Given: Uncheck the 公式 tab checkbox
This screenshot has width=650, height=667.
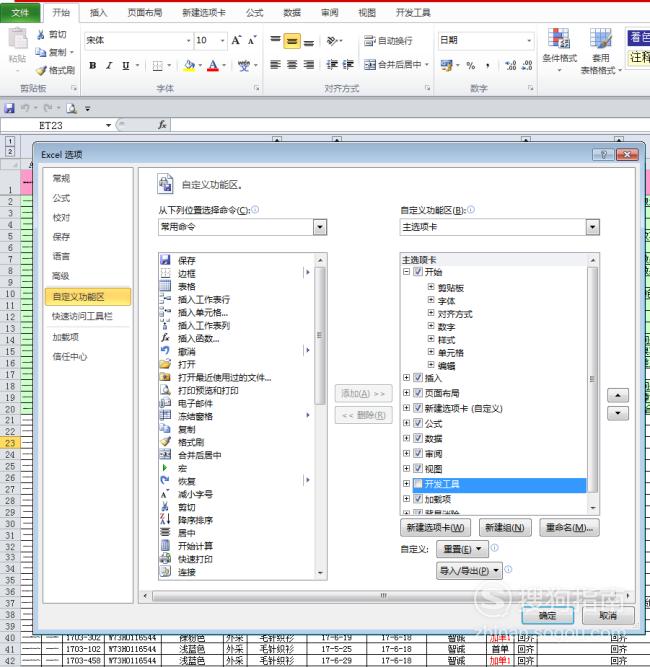Looking at the screenshot, I should click(x=418, y=423).
